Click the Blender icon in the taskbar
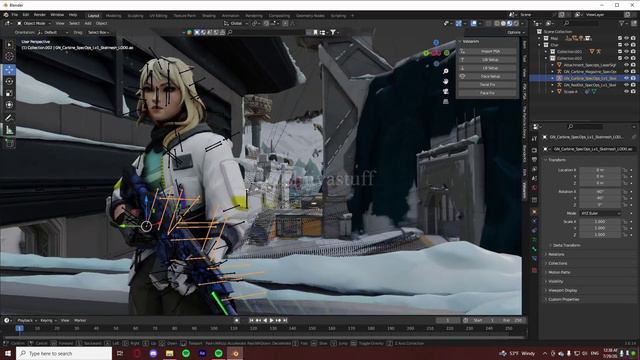Image resolution: width=640 pixels, height=360 pixels. click(235, 353)
